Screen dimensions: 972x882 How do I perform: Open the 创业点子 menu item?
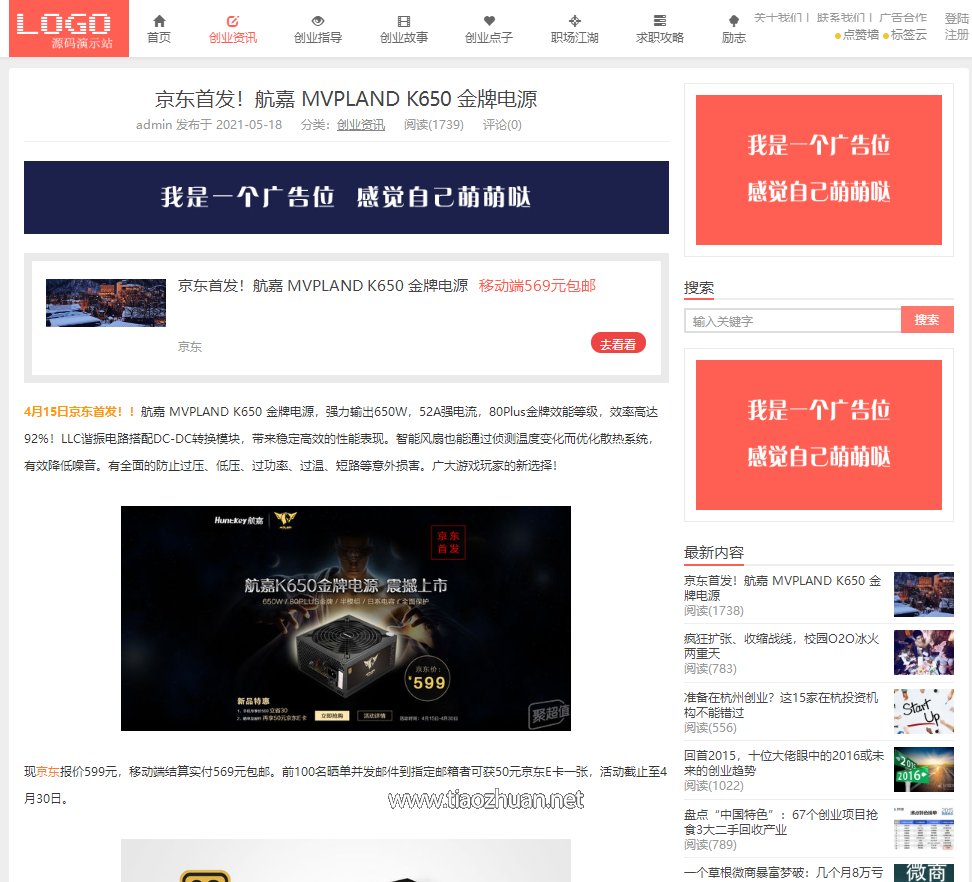pos(489,37)
